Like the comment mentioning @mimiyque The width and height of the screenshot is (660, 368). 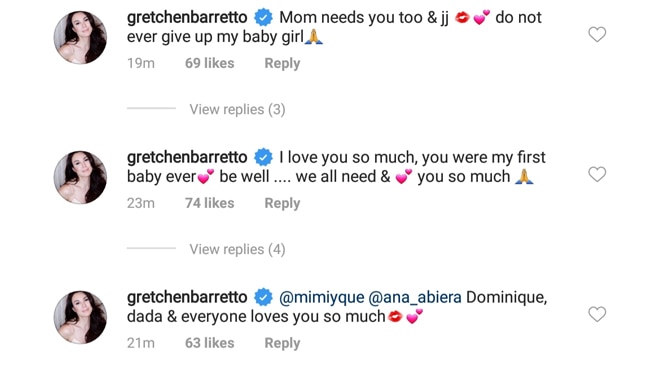click(x=597, y=314)
